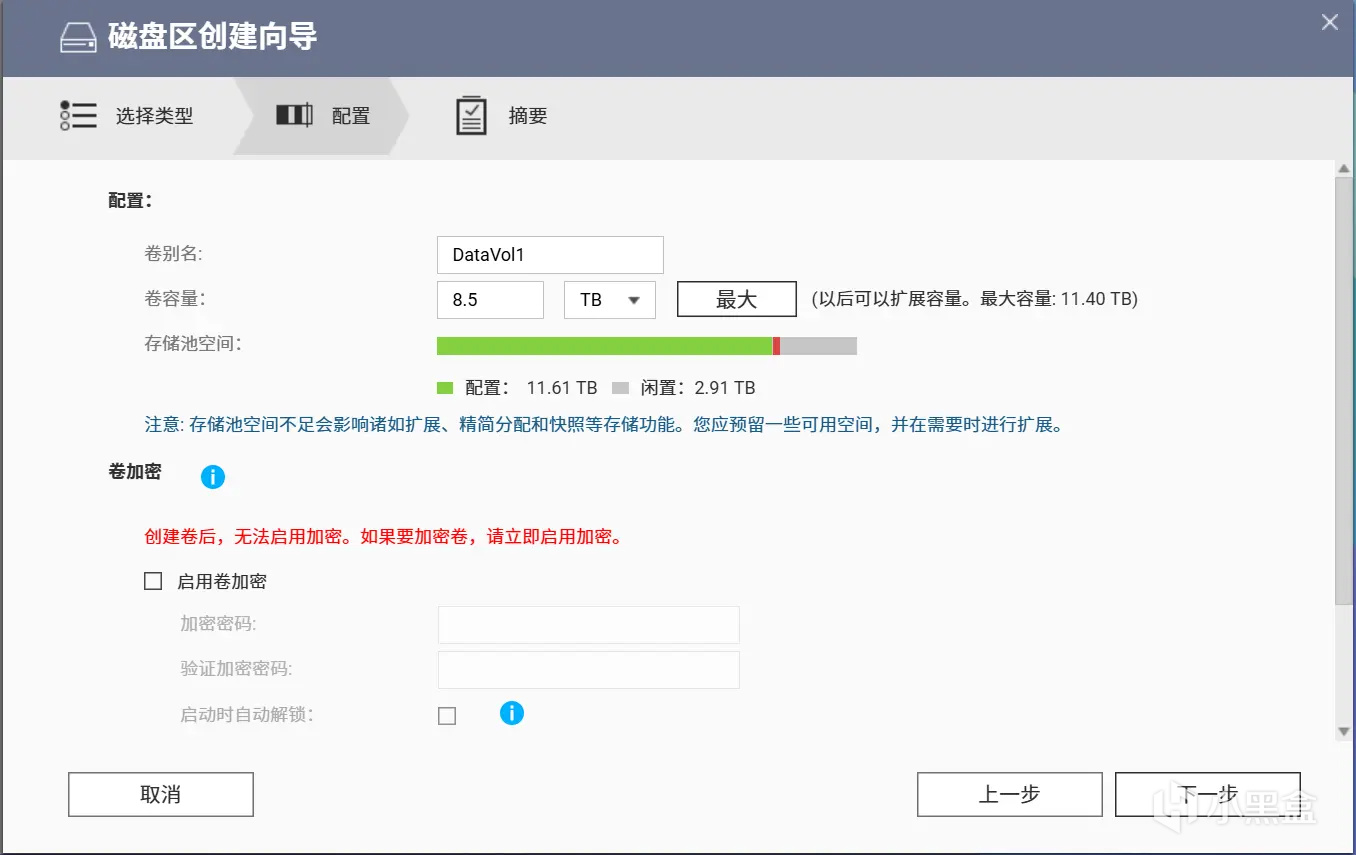The image size is (1356, 855).
Task: Click the 启动时自动解锁: label
Action: [x=246, y=715]
